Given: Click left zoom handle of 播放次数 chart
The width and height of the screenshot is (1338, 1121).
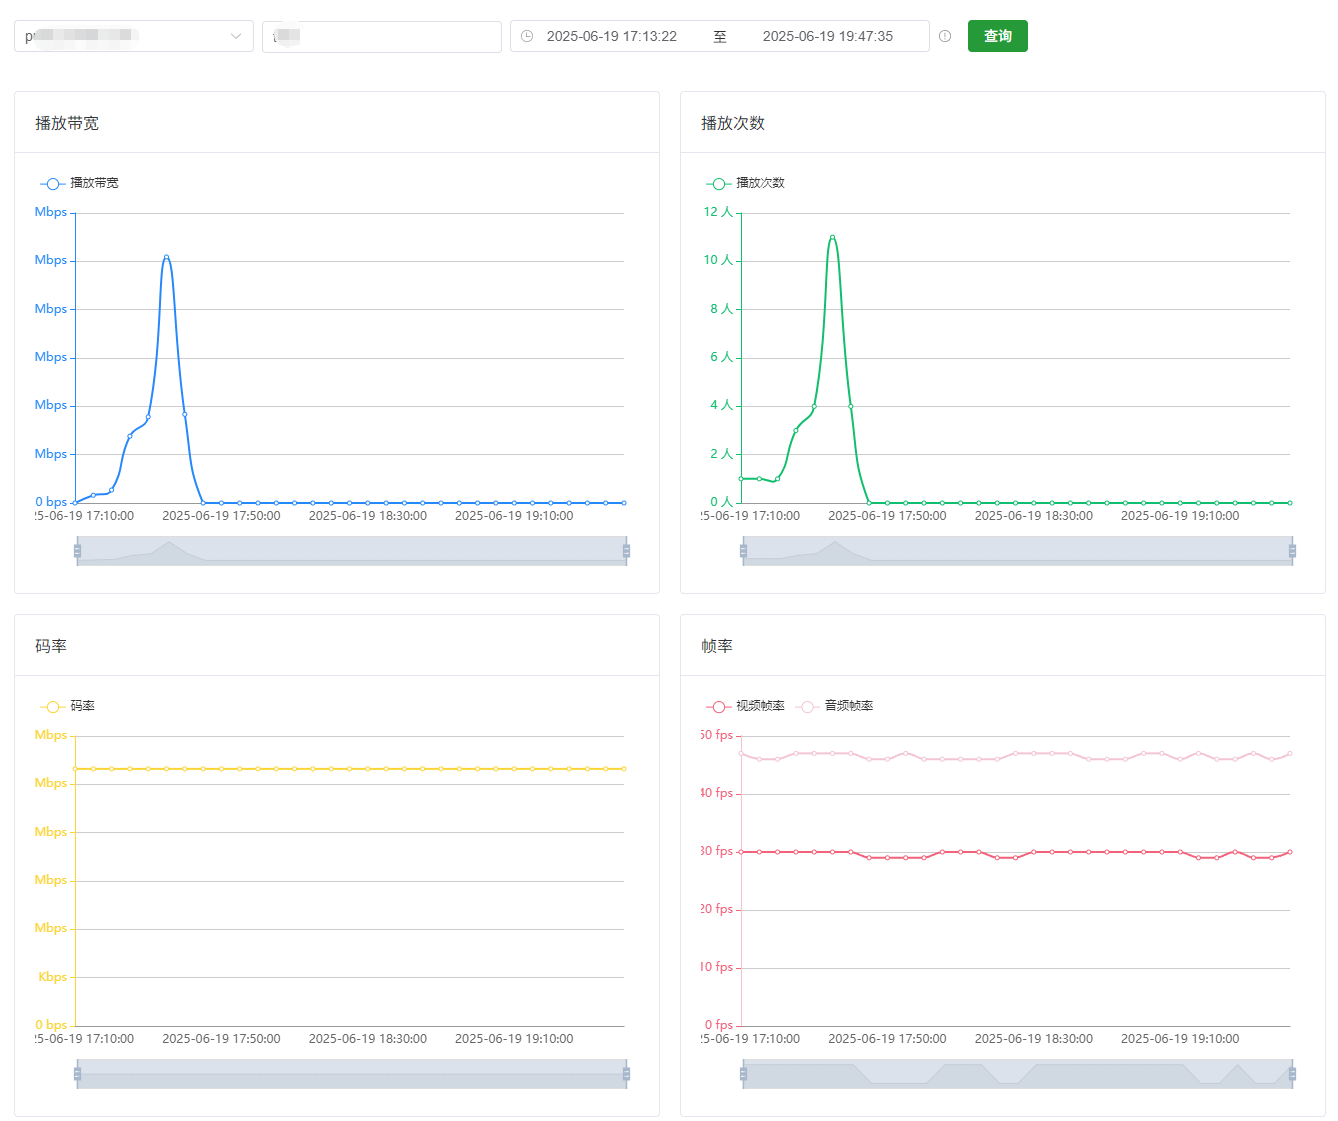Looking at the screenshot, I should pyautogui.click(x=743, y=551).
